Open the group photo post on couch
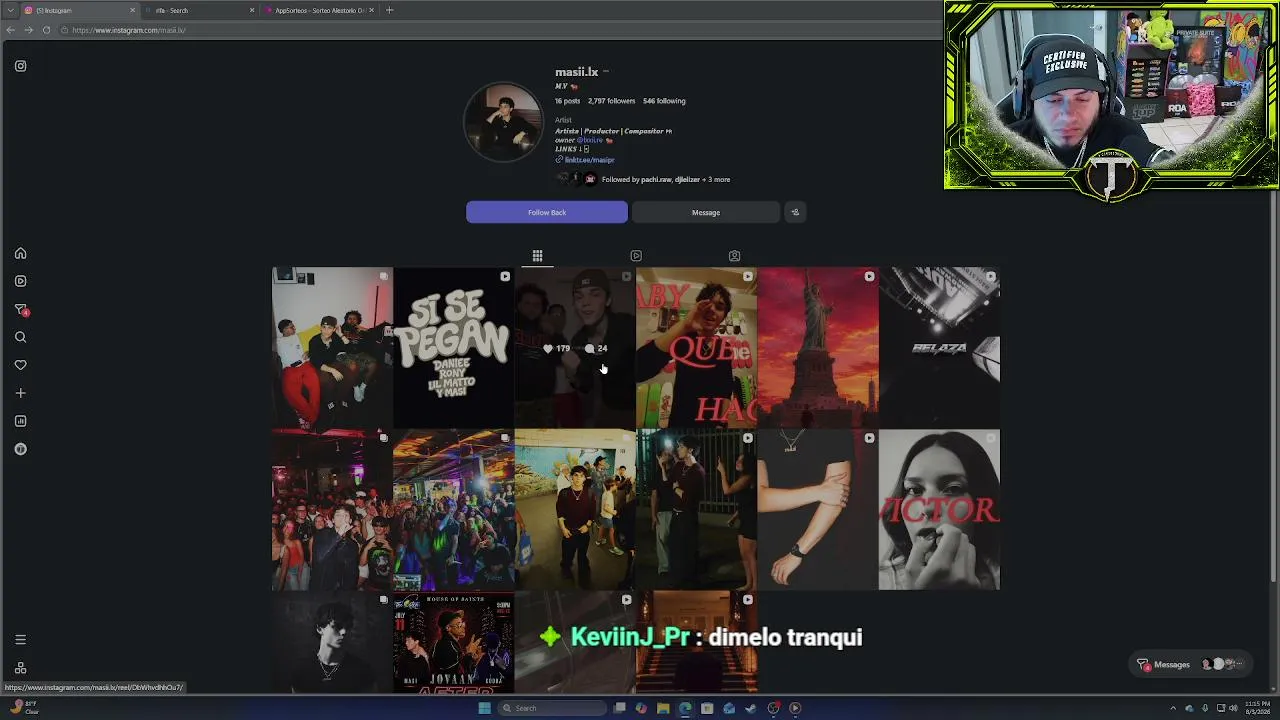Image resolution: width=1280 pixels, height=720 pixels. point(332,347)
